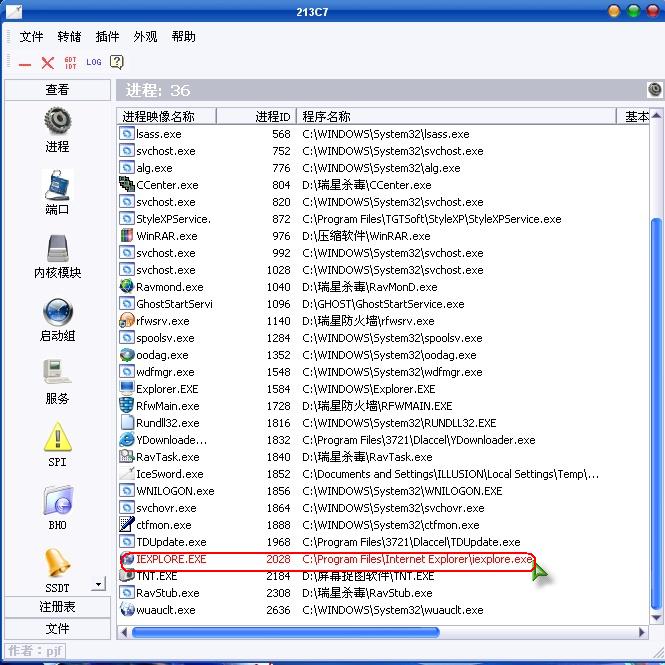The width and height of the screenshot is (665, 665).
Task: Open the 插件 menu
Action: tap(107, 37)
